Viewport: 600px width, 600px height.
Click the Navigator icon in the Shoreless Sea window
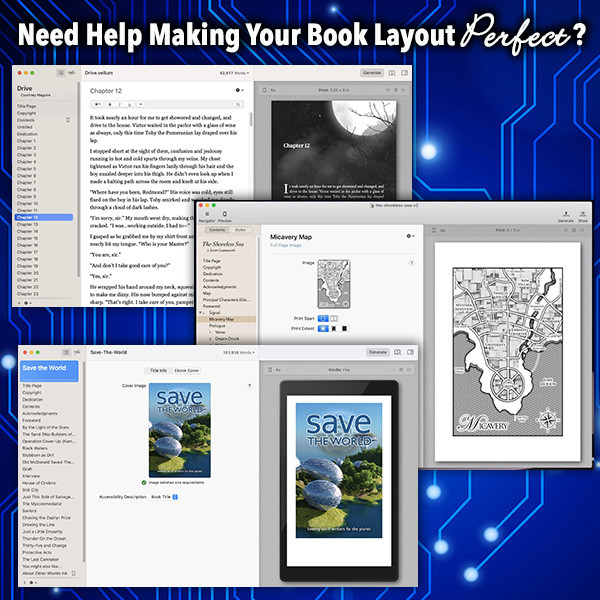[203, 213]
